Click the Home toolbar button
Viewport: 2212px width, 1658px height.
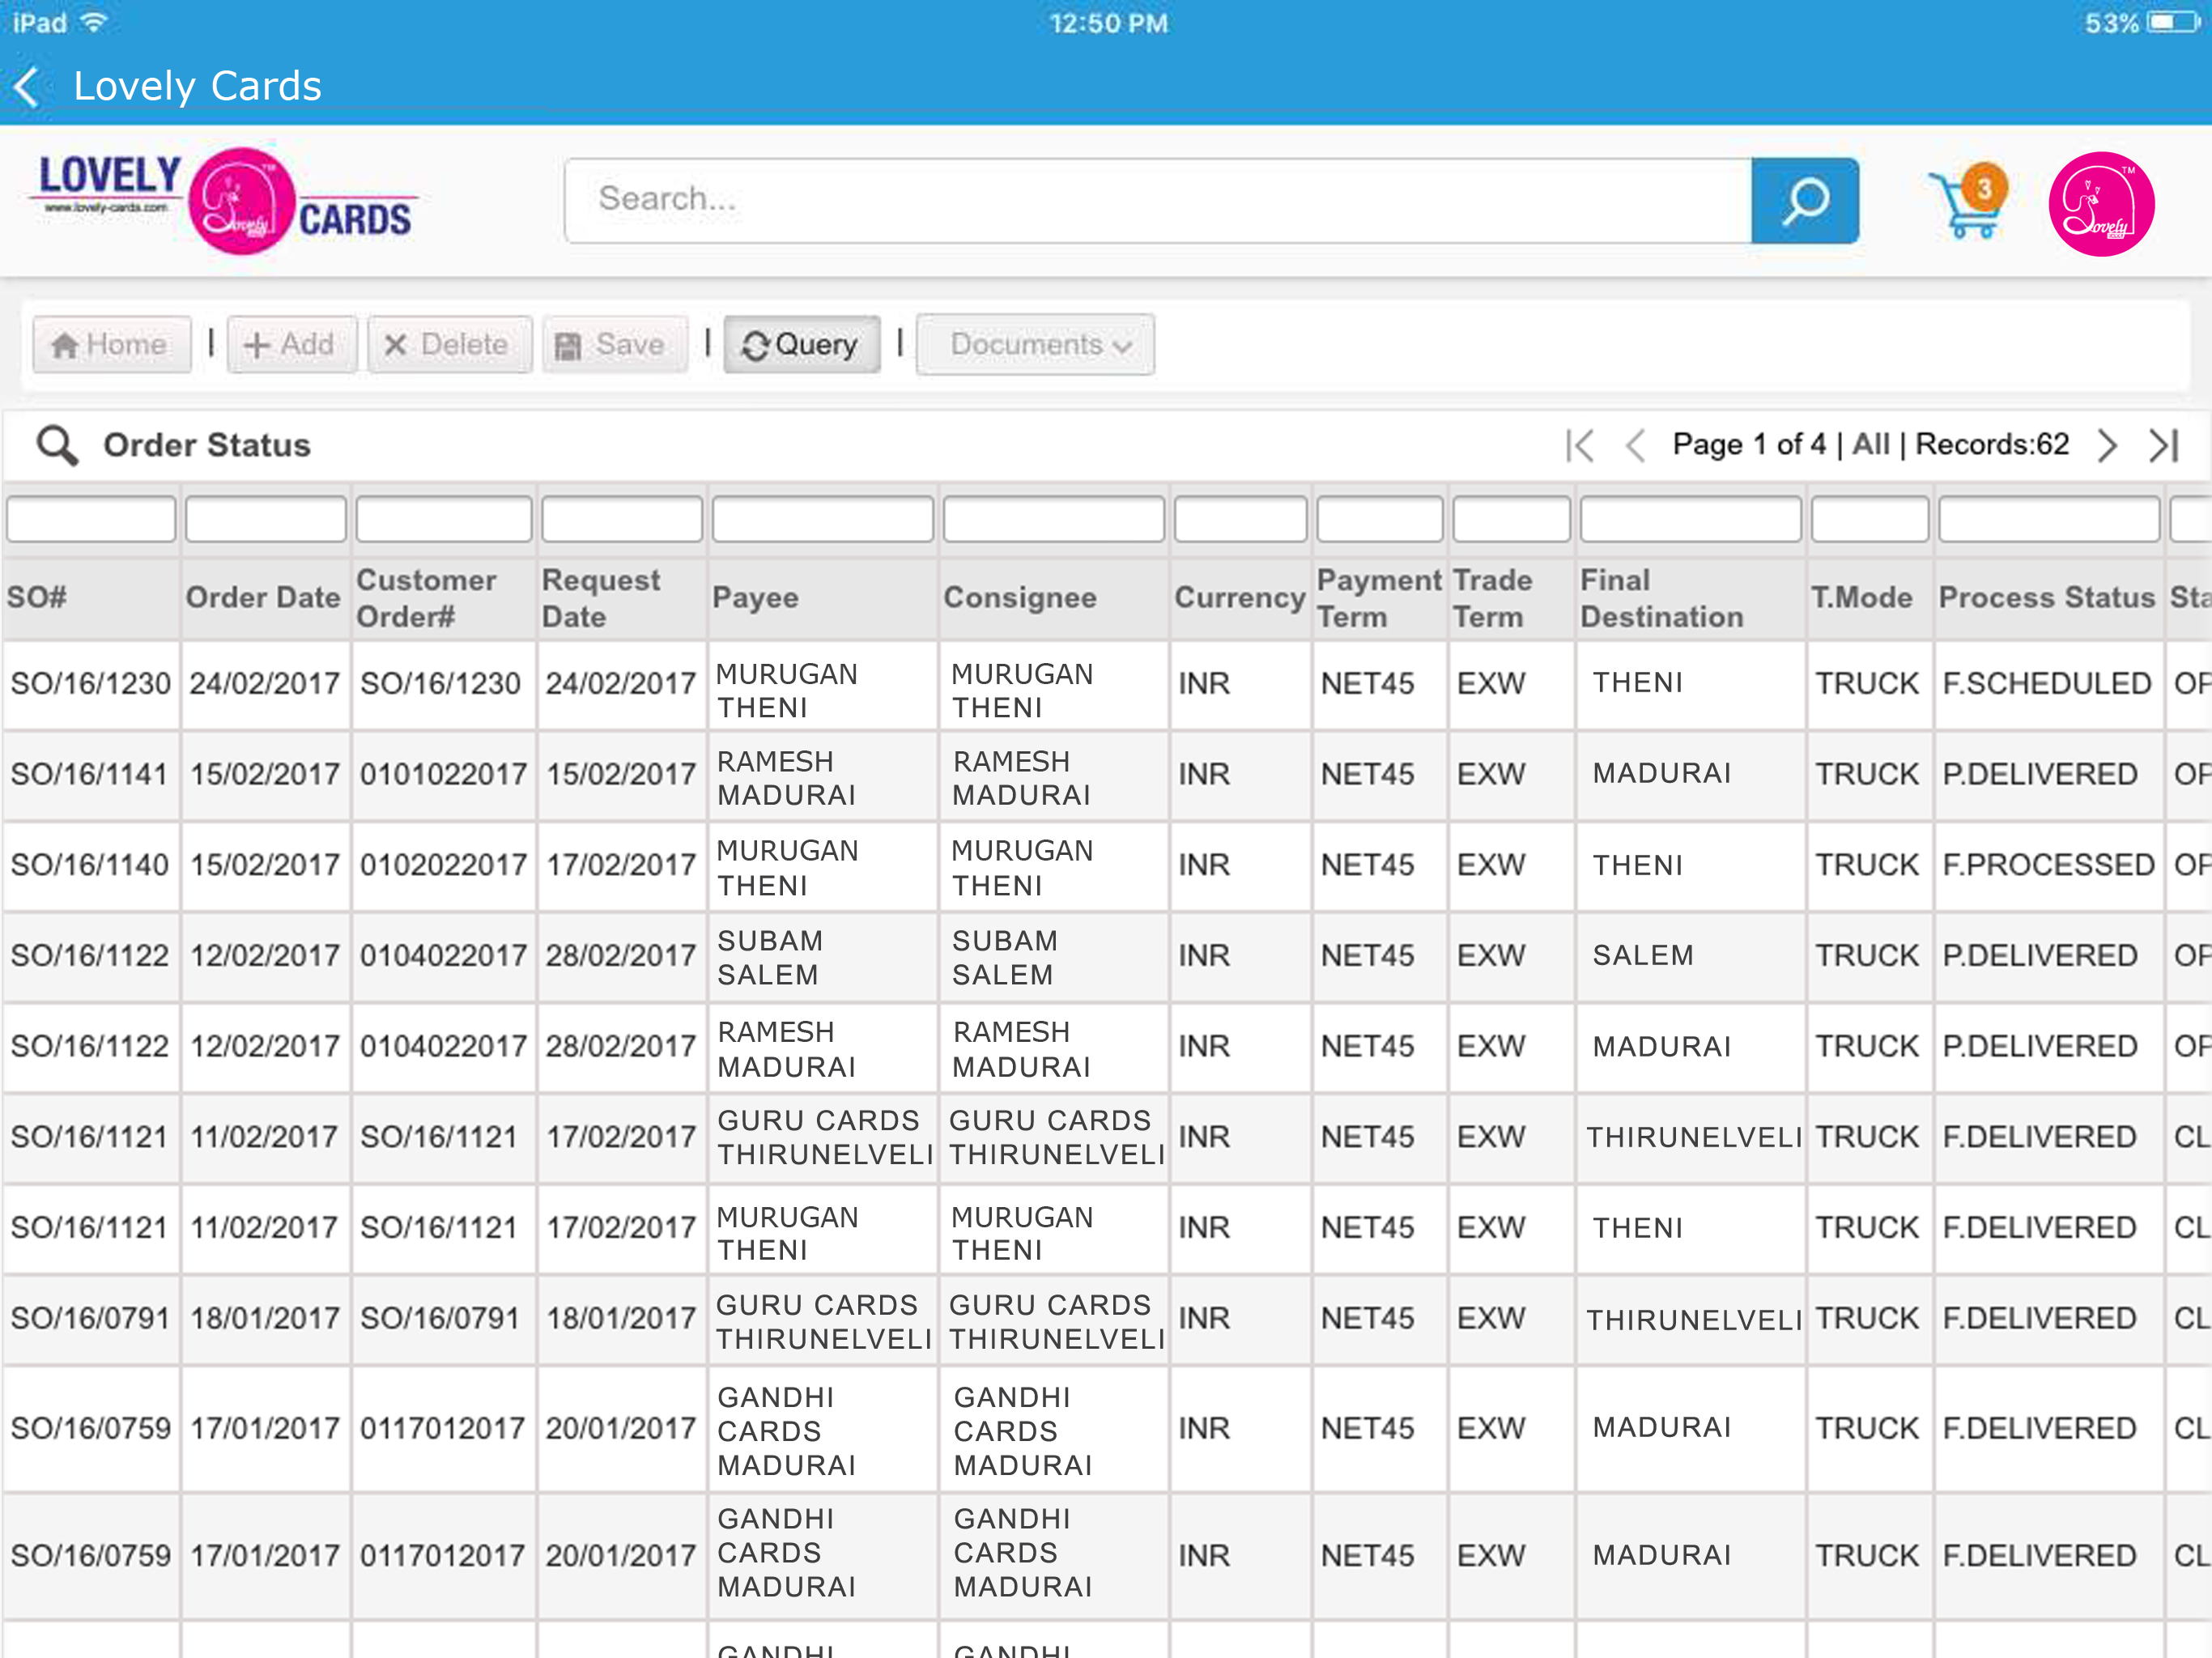click(x=111, y=345)
